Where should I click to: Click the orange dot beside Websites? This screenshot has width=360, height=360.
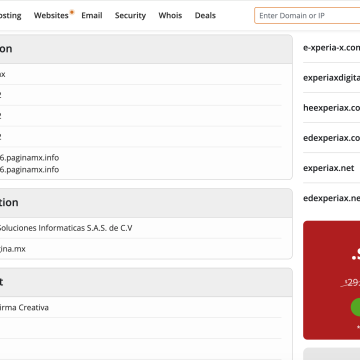(x=71, y=12)
